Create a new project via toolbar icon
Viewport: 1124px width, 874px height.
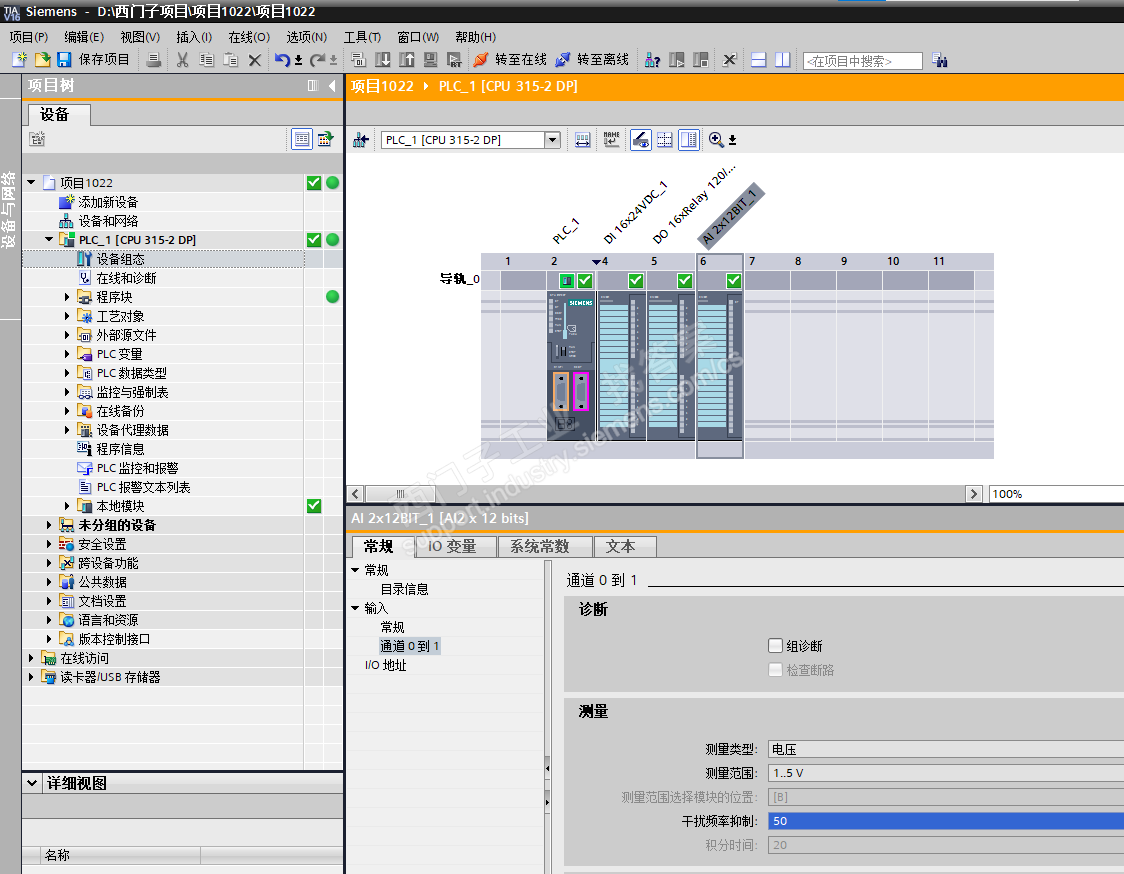click(19, 60)
